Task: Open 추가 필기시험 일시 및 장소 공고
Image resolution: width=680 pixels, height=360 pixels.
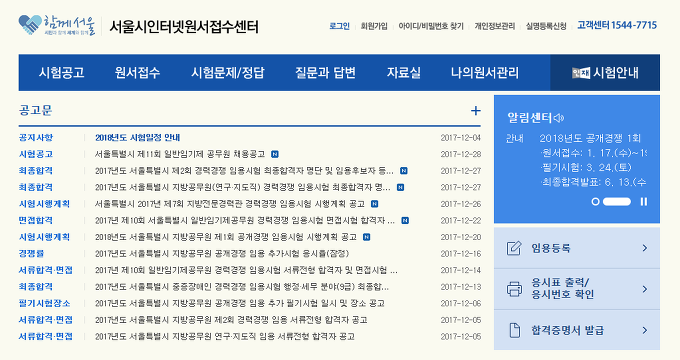Action: [240, 303]
